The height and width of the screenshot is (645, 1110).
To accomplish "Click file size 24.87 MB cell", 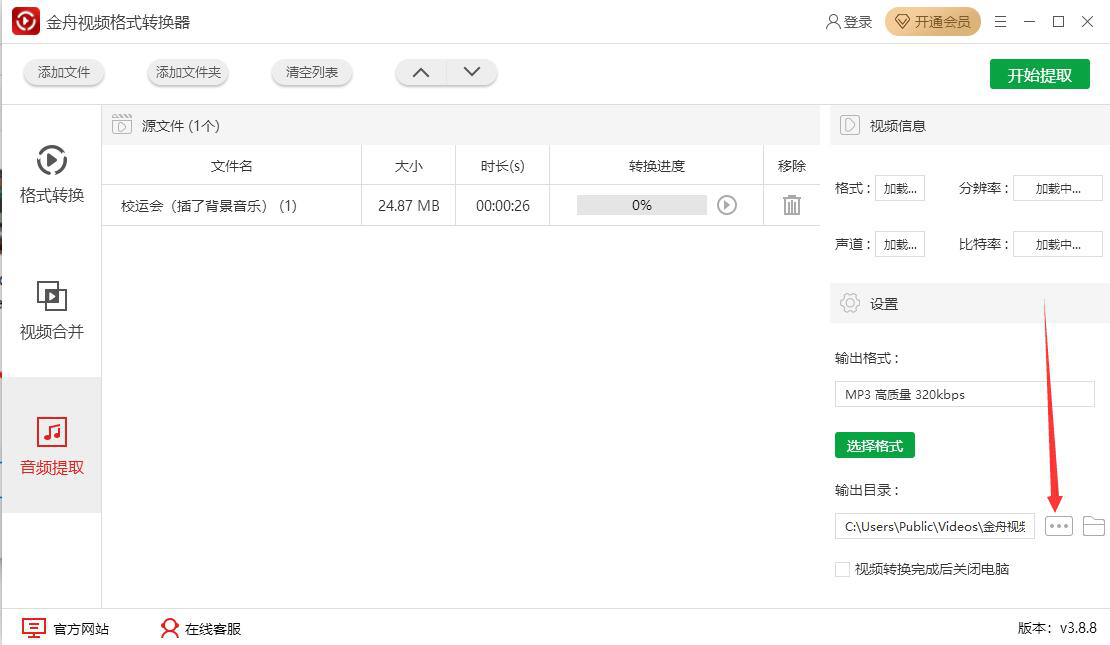I will point(408,206).
